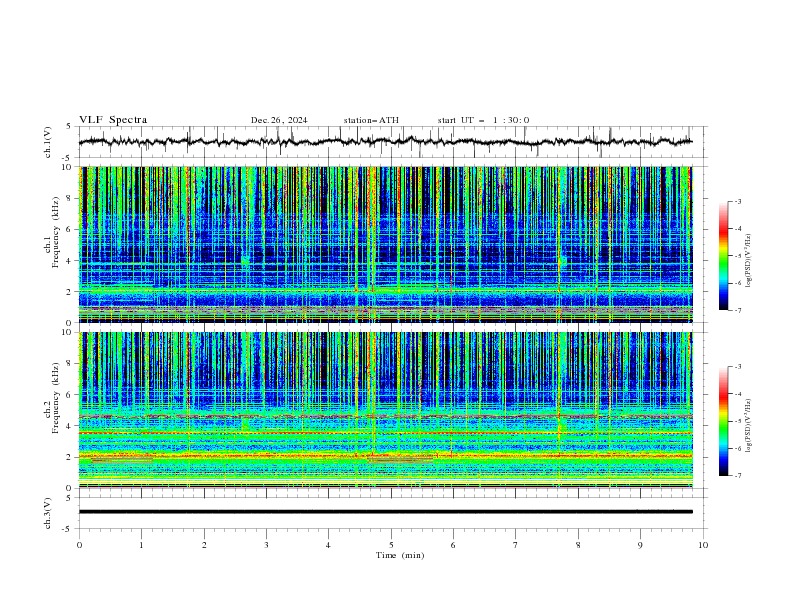The height and width of the screenshot is (612, 792).
Task: Click time axis tick label "4"
Action: [328, 545]
